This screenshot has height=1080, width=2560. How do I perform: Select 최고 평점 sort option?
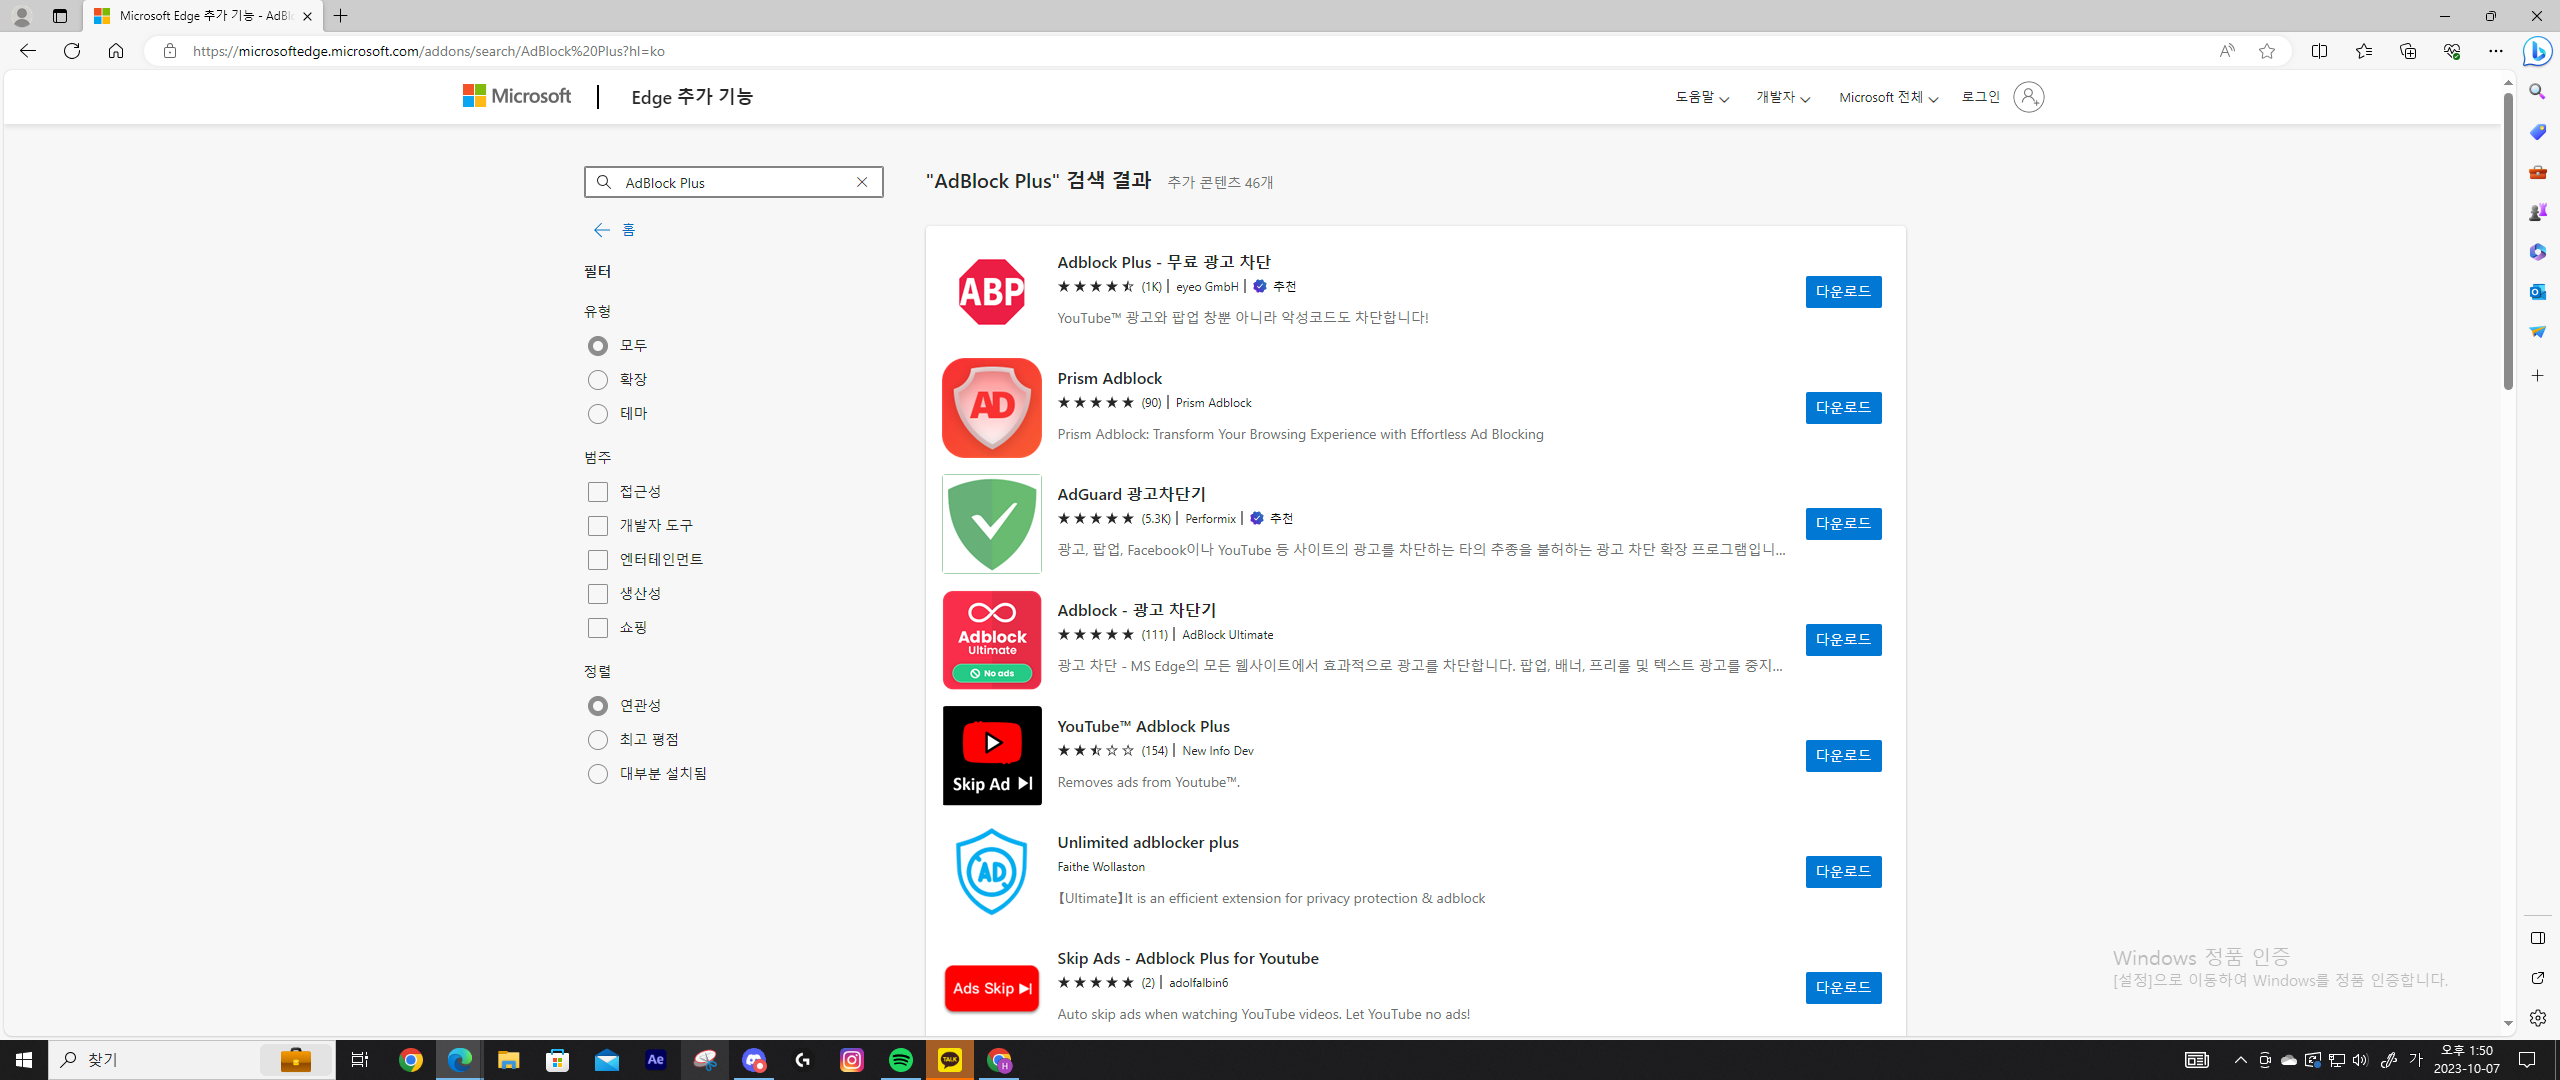pos(598,740)
